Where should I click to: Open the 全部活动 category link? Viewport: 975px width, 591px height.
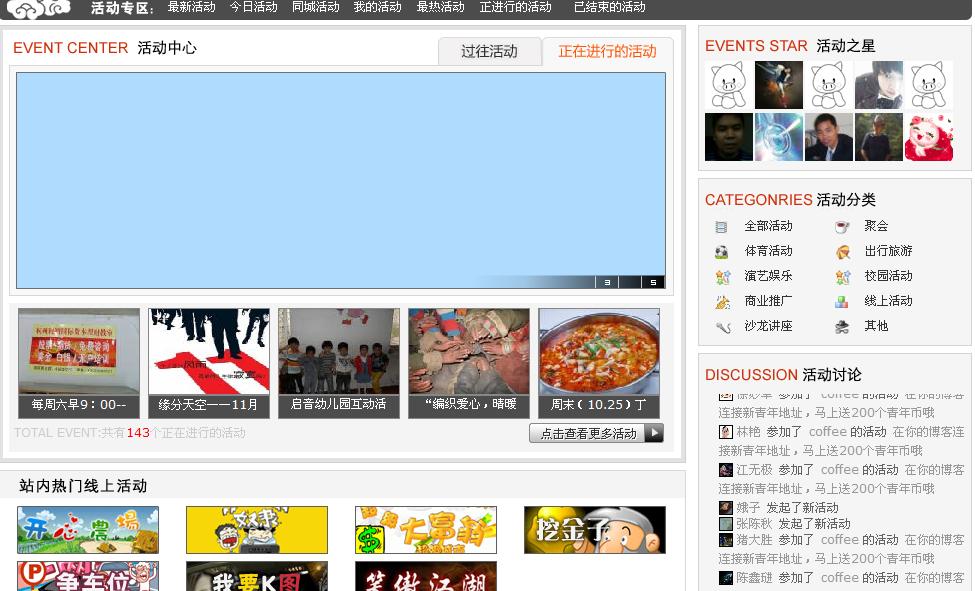click(x=769, y=226)
